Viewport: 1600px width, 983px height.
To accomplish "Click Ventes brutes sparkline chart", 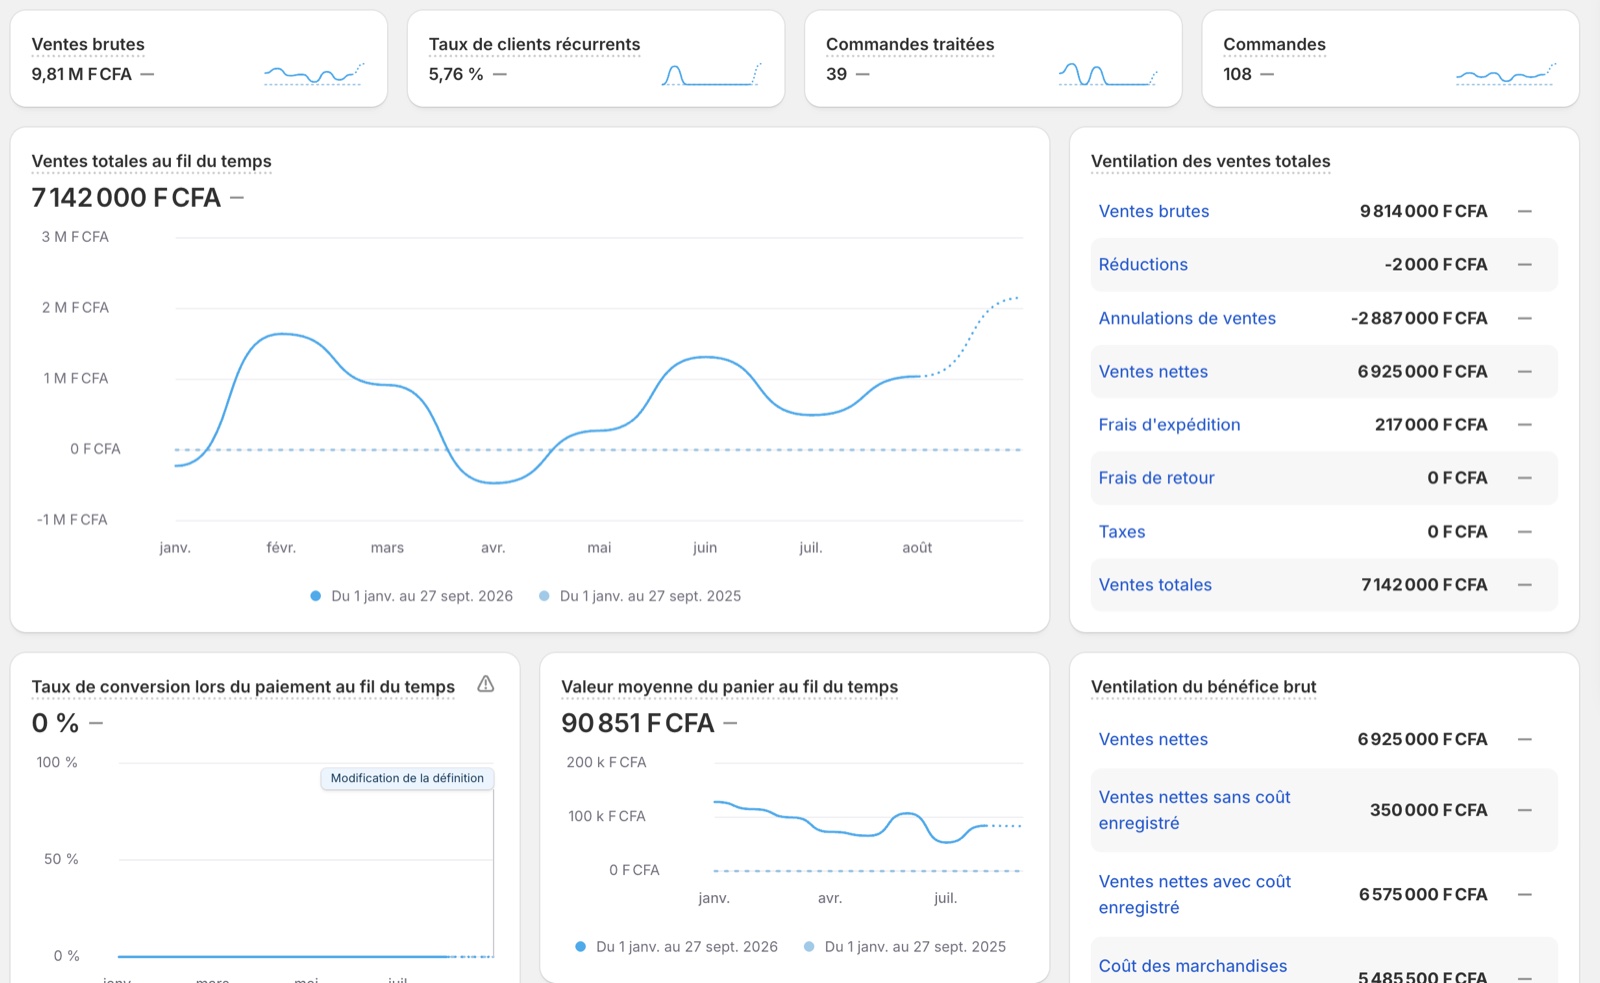I will point(314,74).
